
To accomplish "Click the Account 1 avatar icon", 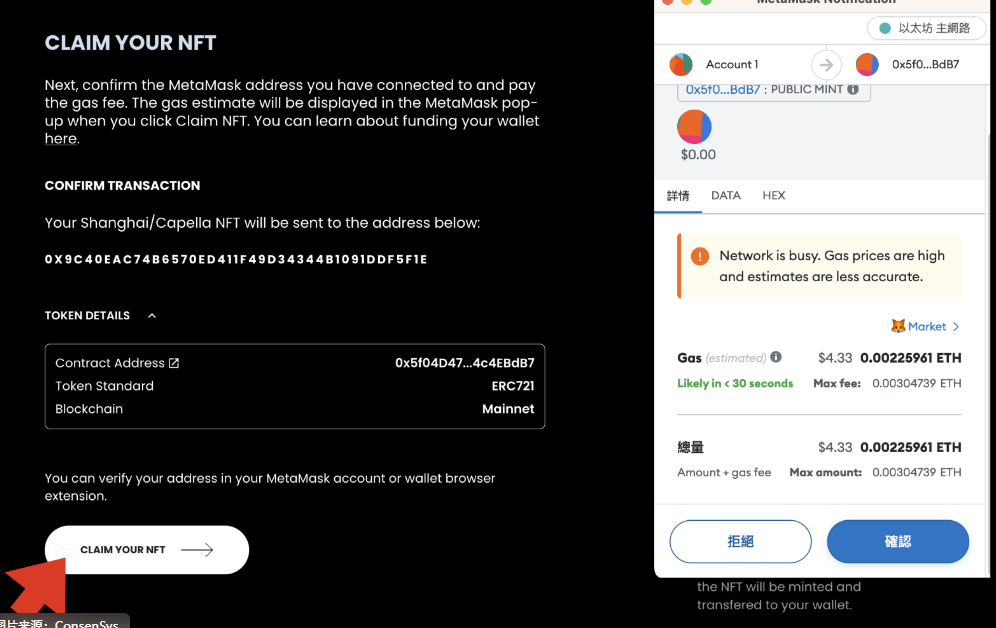I will pyautogui.click(x=681, y=64).
